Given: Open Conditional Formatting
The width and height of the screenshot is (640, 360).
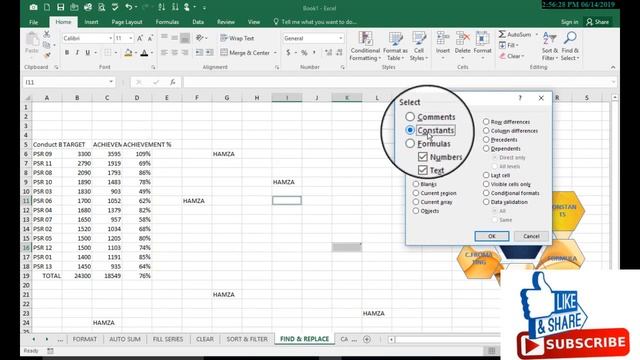Looking at the screenshot, I should click(365, 46).
